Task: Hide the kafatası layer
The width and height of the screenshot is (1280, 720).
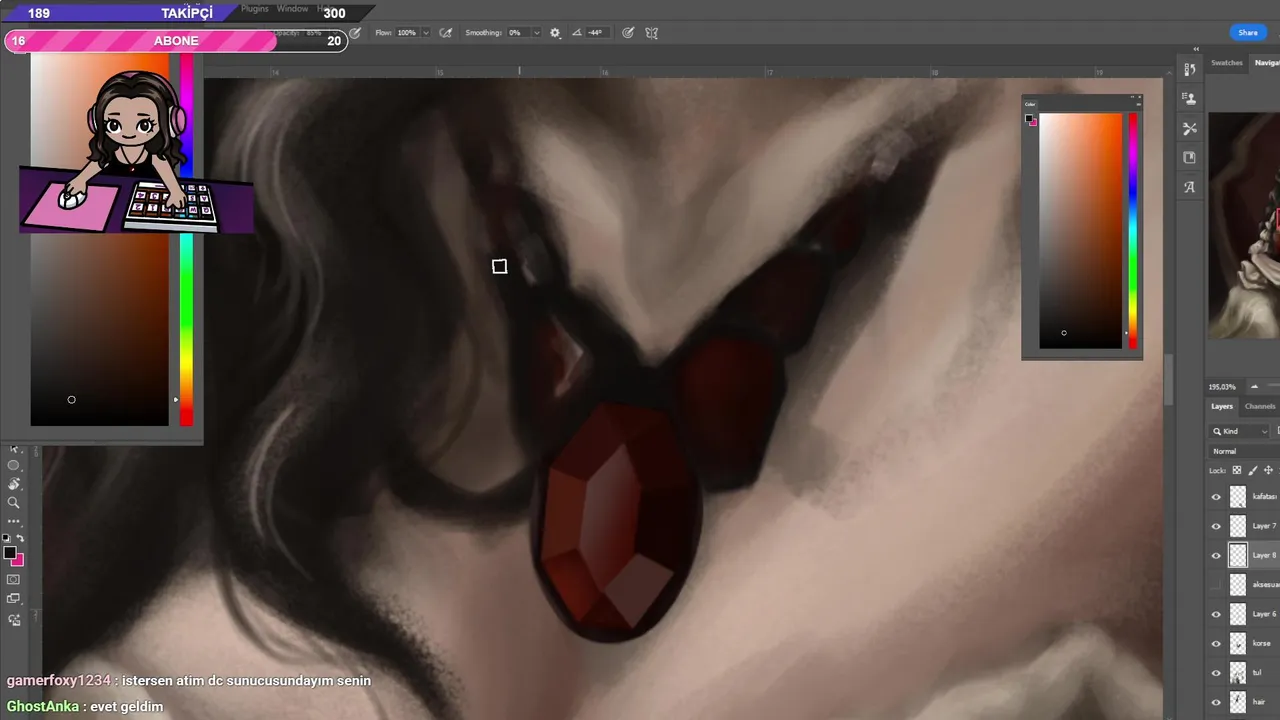Action: click(x=1216, y=497)
